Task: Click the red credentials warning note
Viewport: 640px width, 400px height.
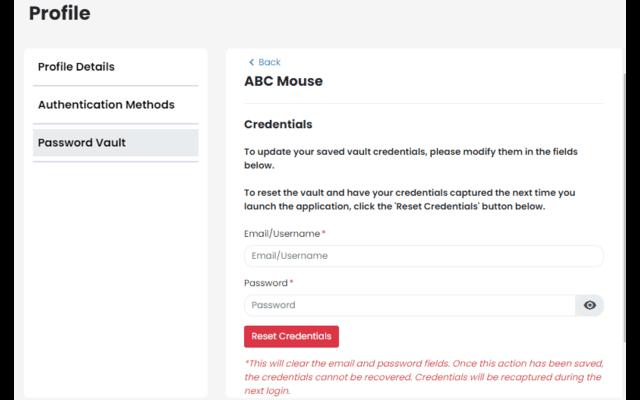Action: point(422,377)
